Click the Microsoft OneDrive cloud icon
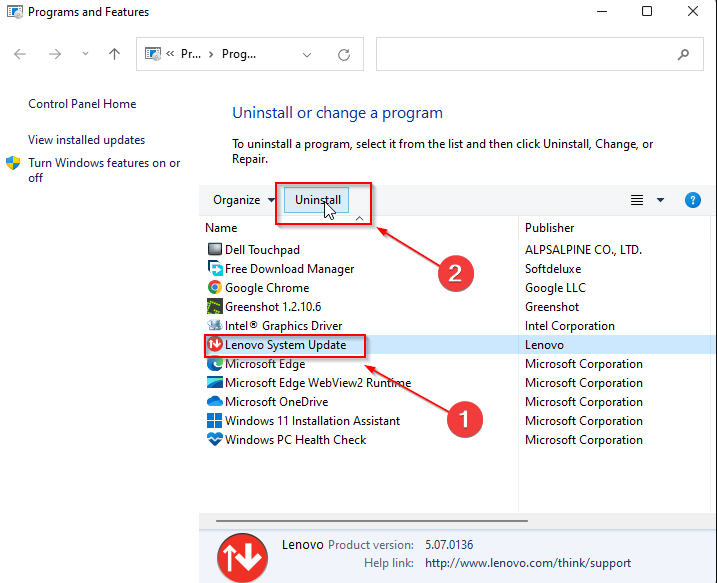717x583 pixels. (214, 401)
